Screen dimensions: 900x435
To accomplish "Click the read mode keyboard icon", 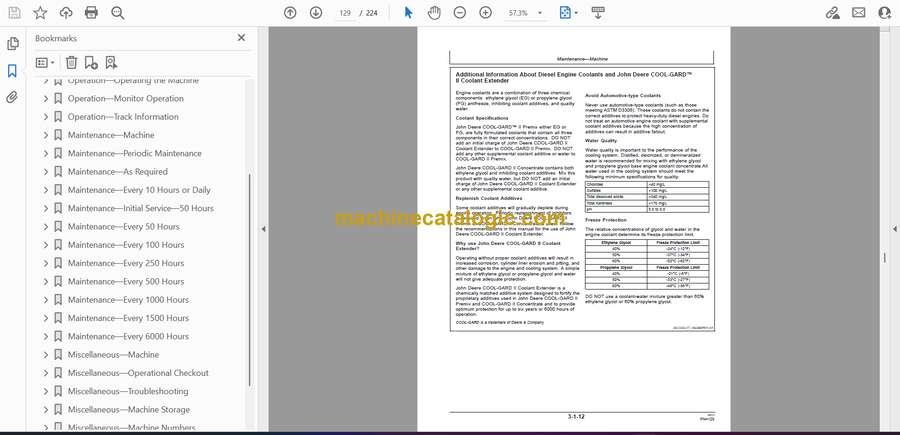I will (598, 13).
